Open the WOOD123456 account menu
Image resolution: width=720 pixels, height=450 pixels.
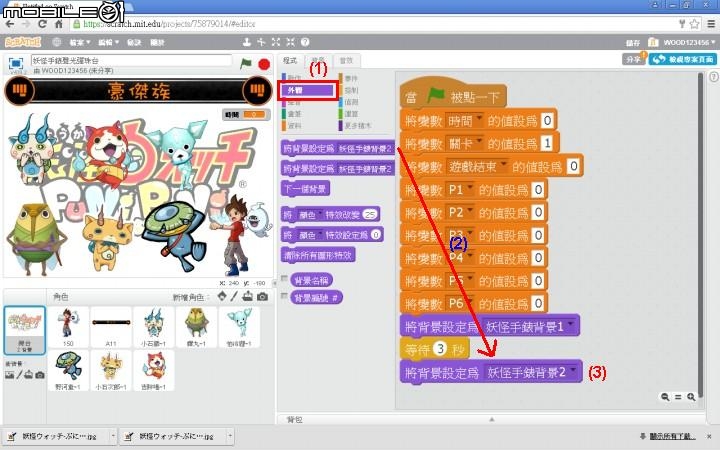[688, 42]
